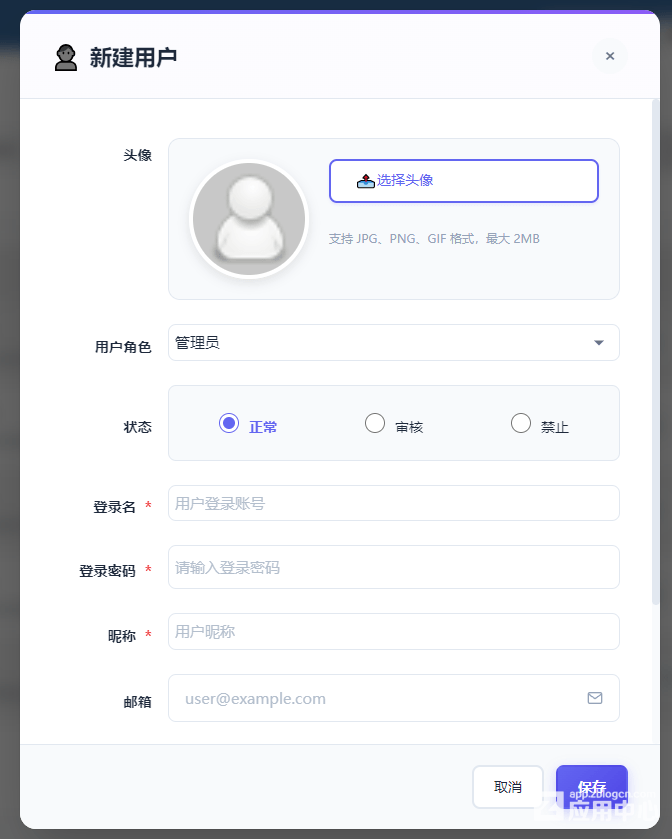Click the 正常 label text
Viewport: 672px width, 839px height.
263,427
